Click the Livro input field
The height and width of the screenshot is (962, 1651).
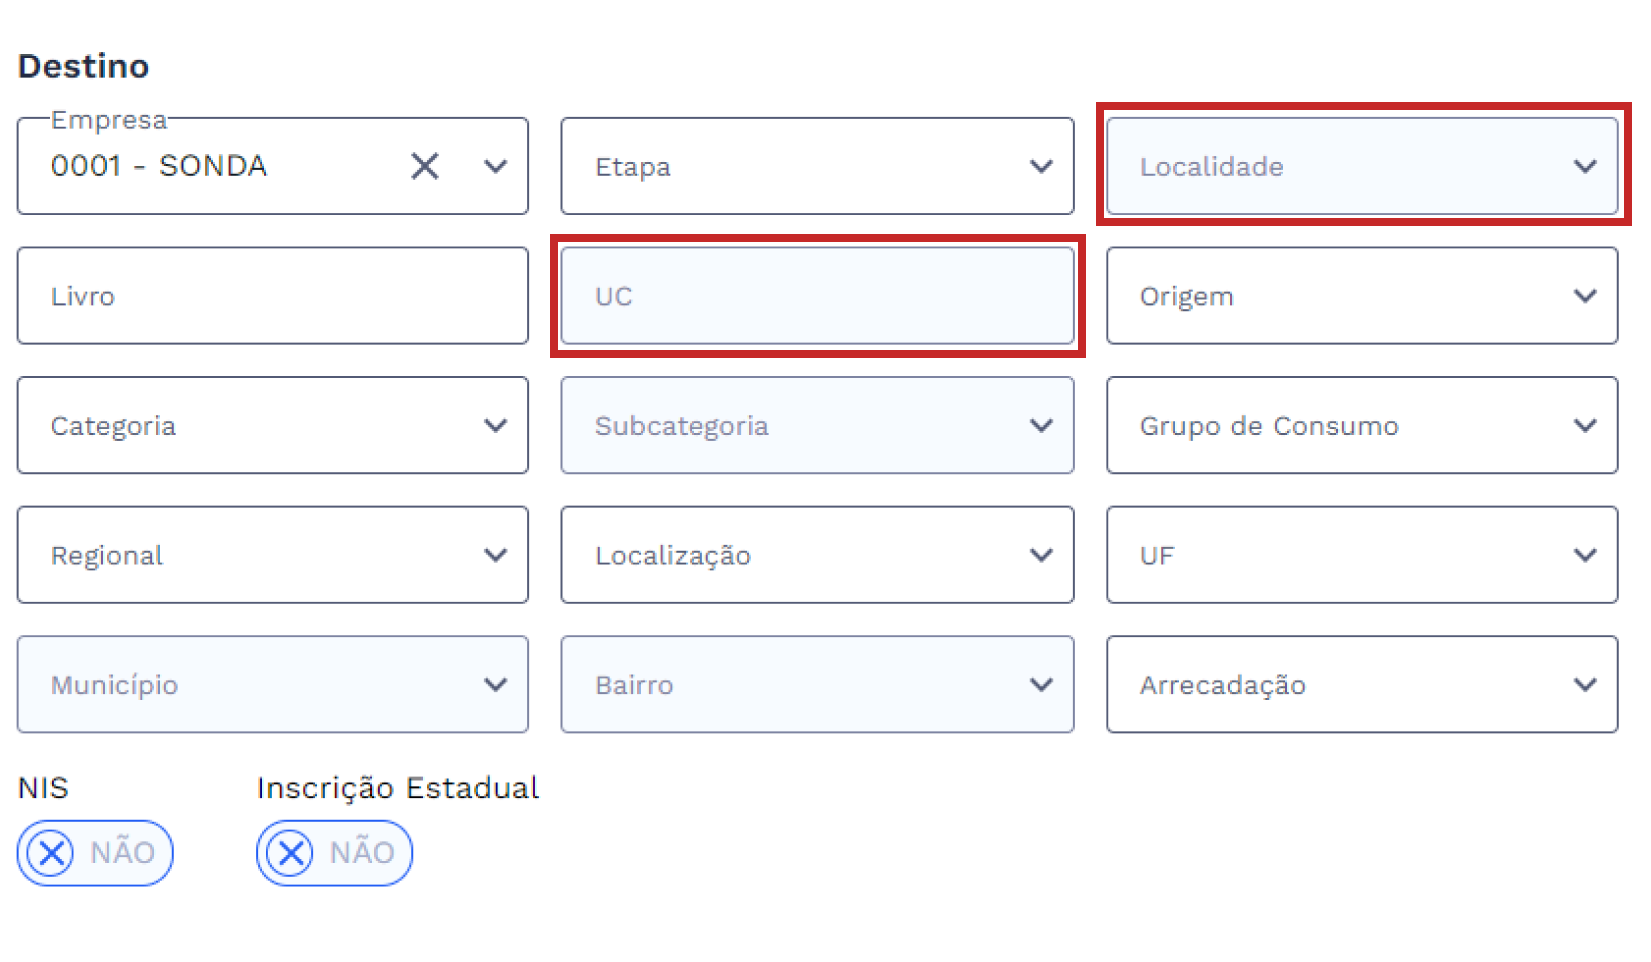(272, 296)
